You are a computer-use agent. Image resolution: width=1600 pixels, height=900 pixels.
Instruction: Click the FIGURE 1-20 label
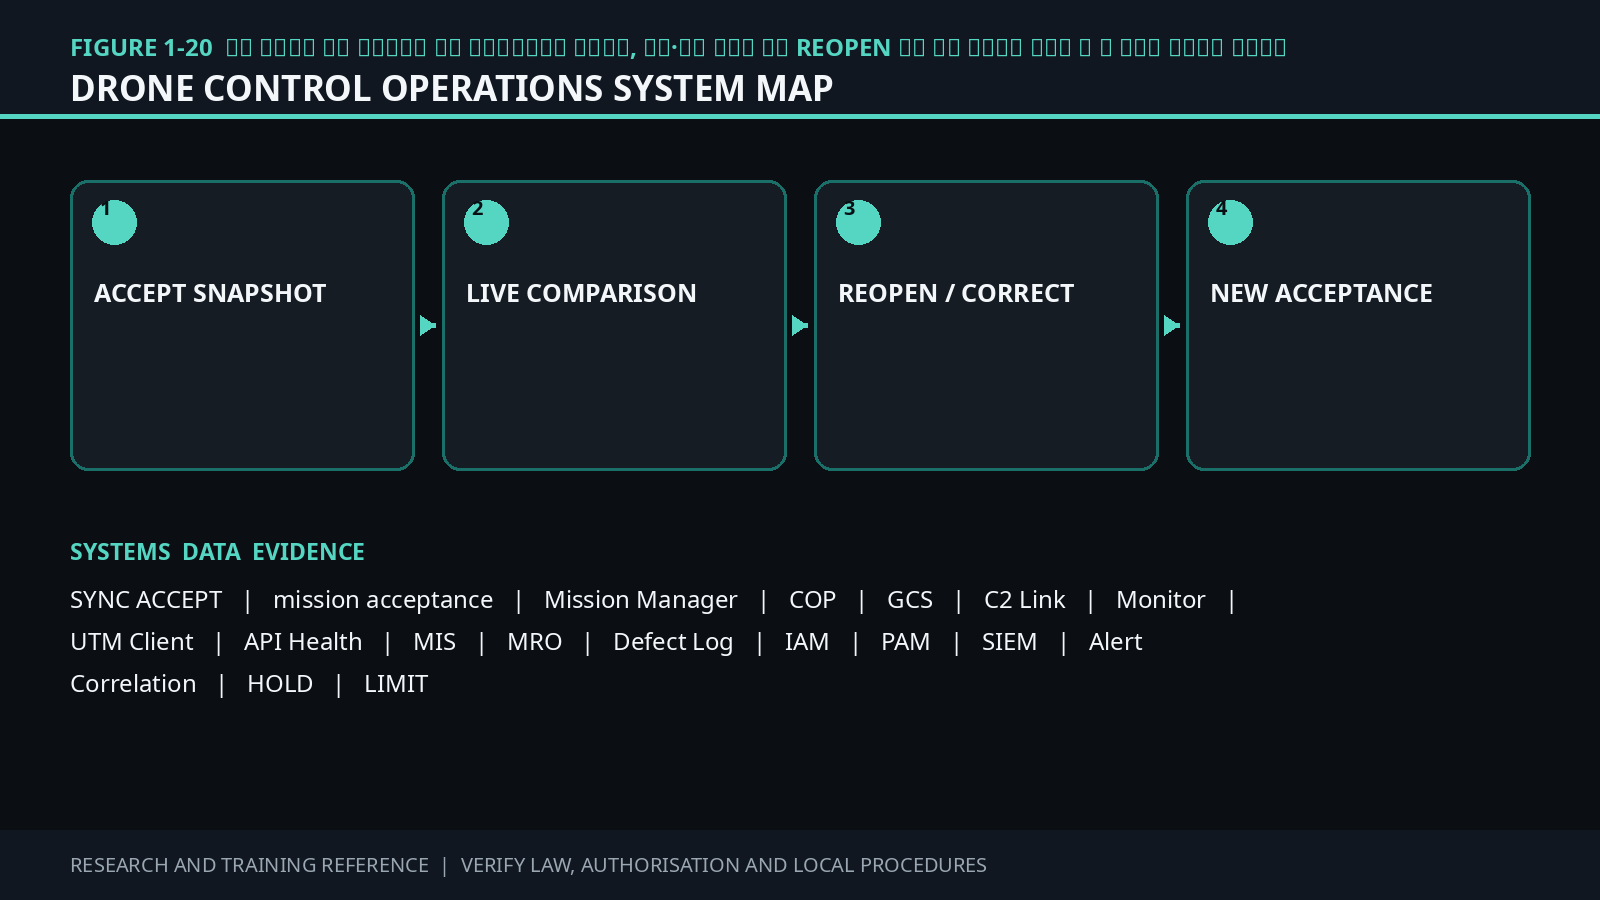click(141, 48)
